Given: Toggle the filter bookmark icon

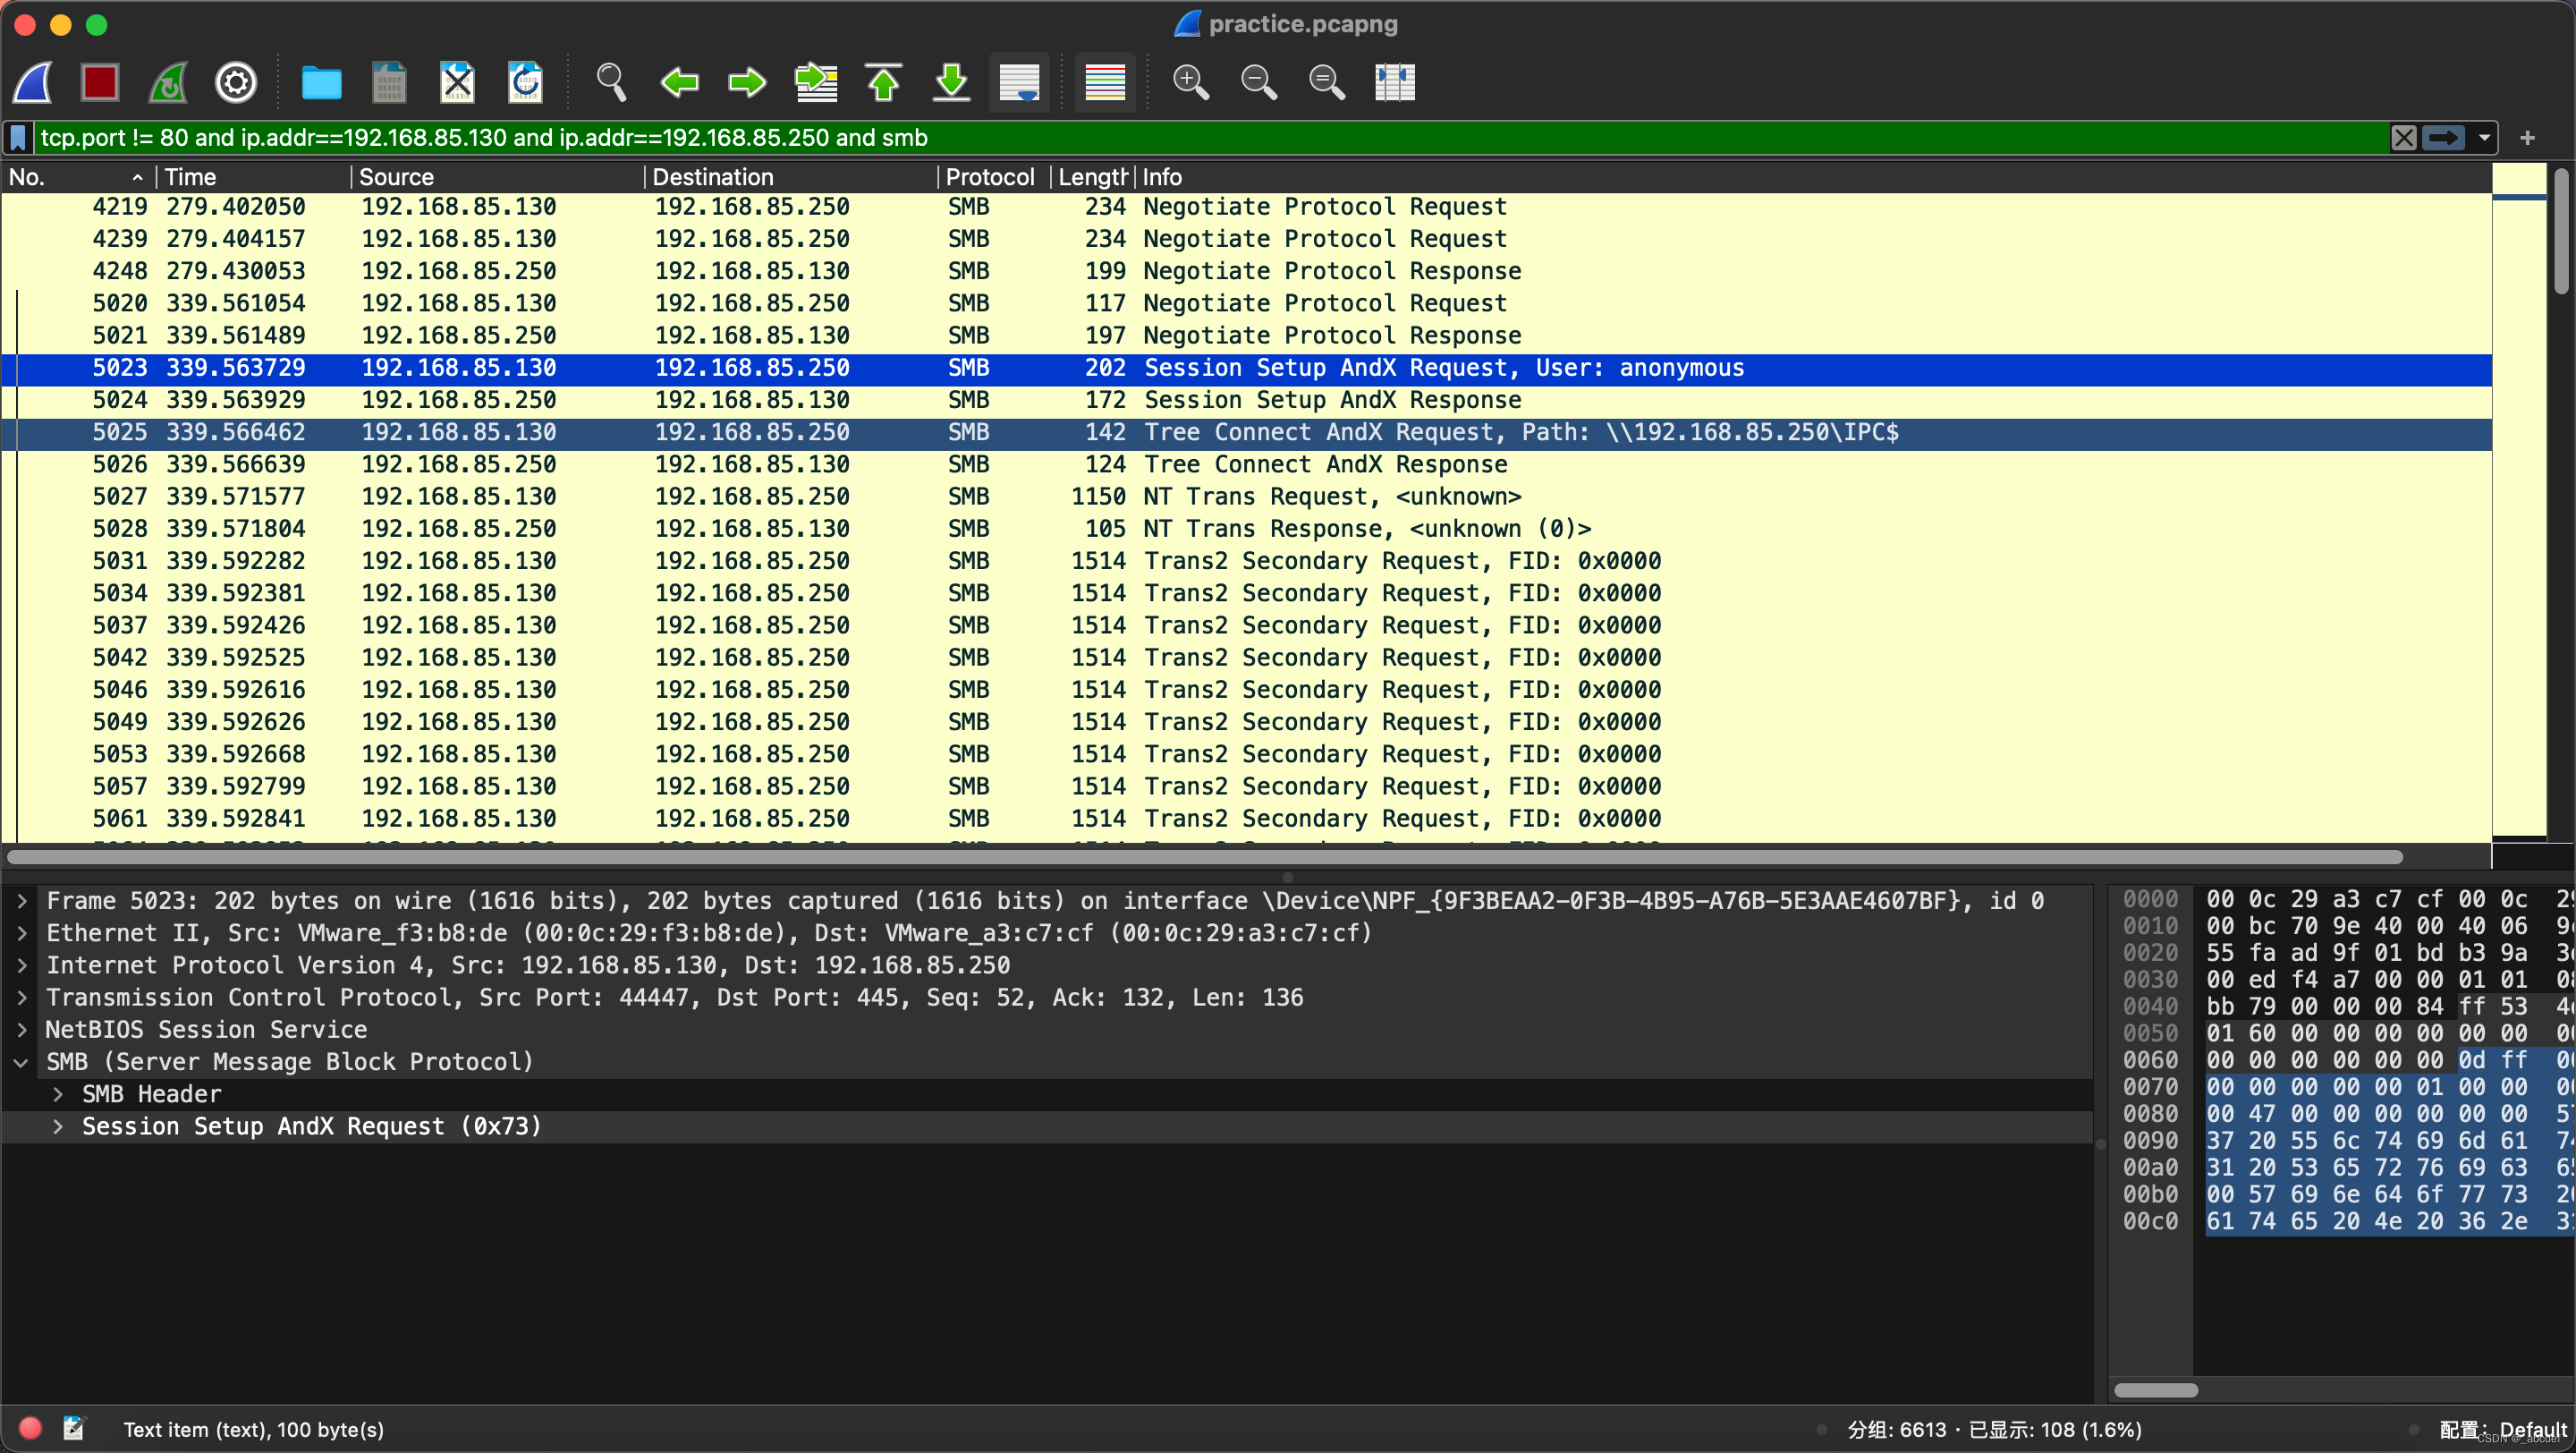Looking at the screenshot, I should pos(18,138).
